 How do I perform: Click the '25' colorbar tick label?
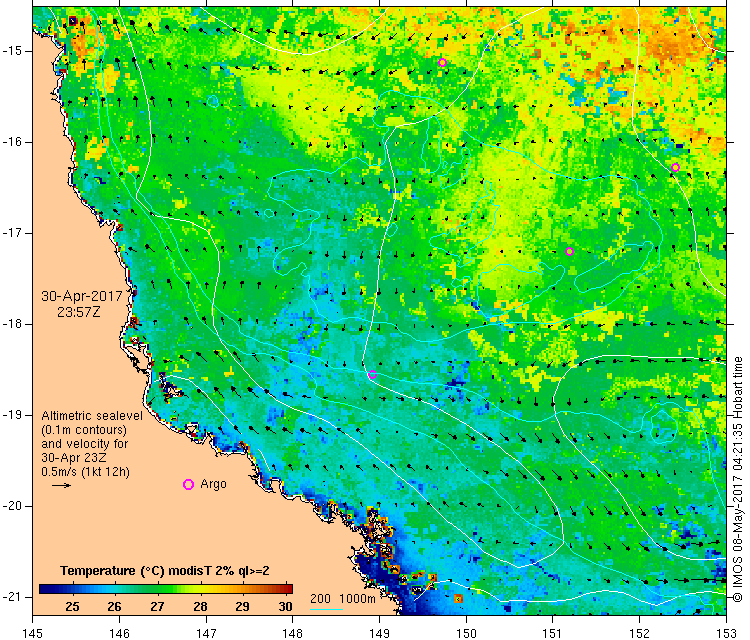coord(72,607)
